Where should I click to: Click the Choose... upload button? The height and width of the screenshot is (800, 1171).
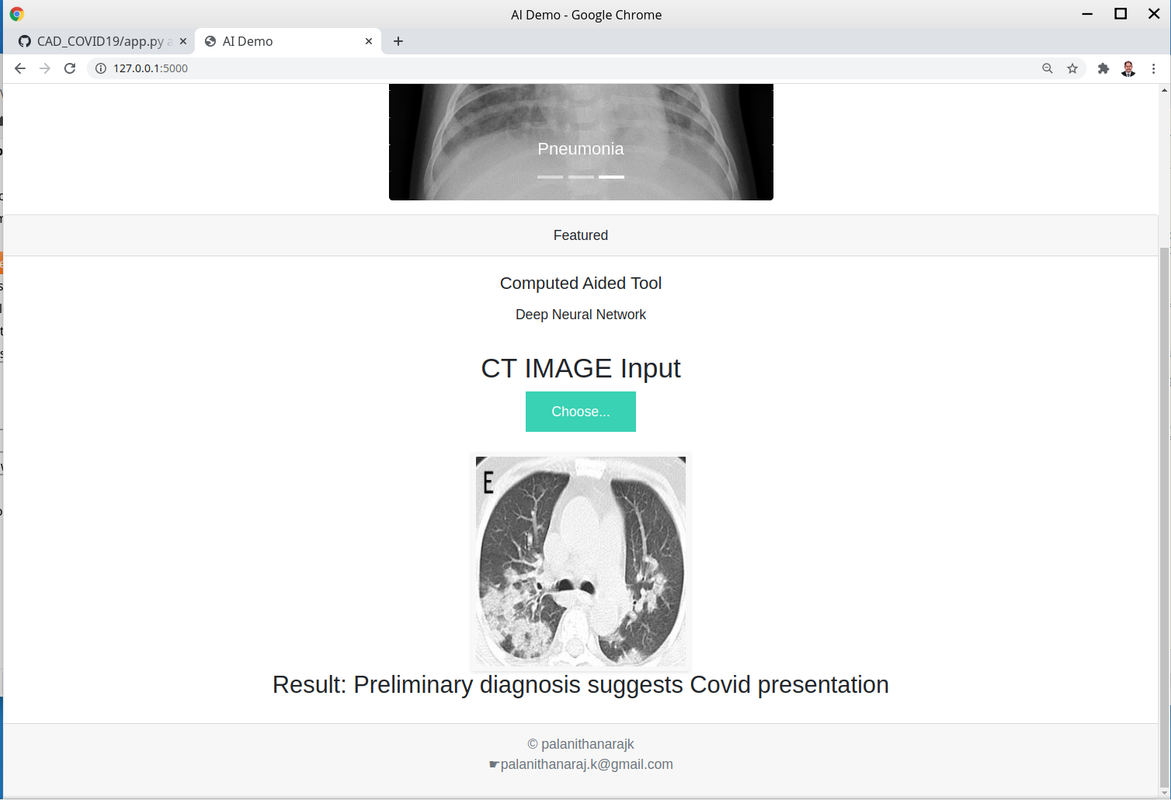[x=580, y=412]
